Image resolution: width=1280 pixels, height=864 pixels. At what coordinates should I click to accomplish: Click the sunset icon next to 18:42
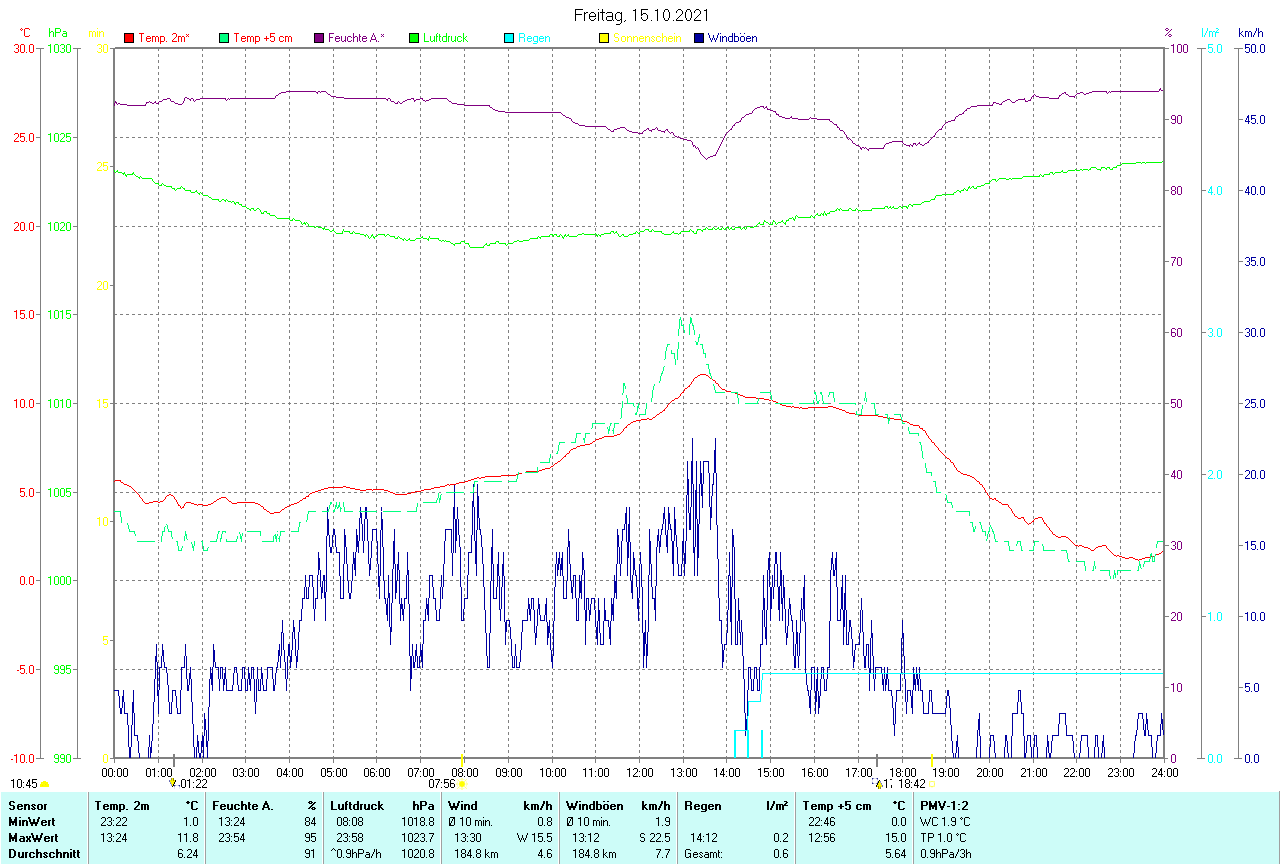click(932, 784)
